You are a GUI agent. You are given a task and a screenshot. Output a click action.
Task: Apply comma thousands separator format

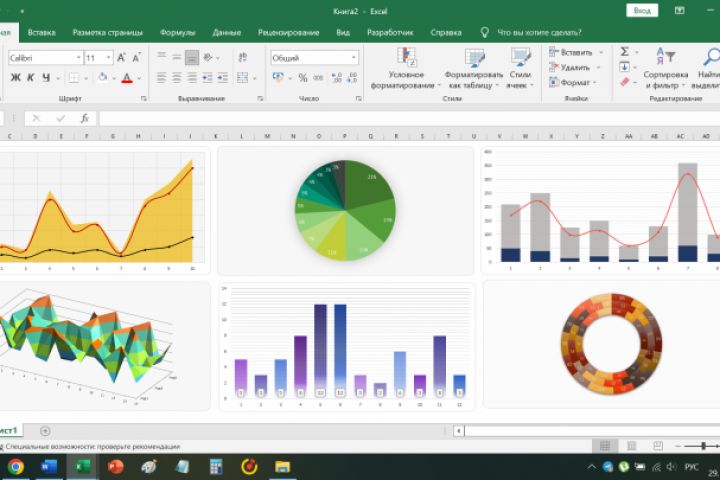pyautogui.click(x=318, y=78)
